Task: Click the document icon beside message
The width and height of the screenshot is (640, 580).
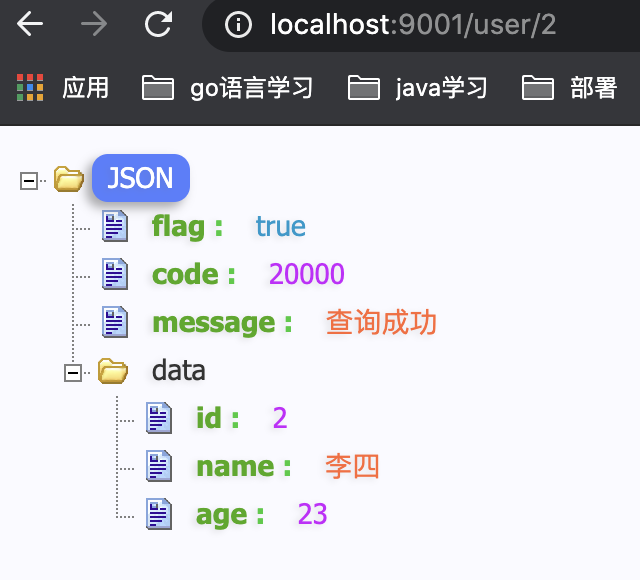Action: click(115, 322)
